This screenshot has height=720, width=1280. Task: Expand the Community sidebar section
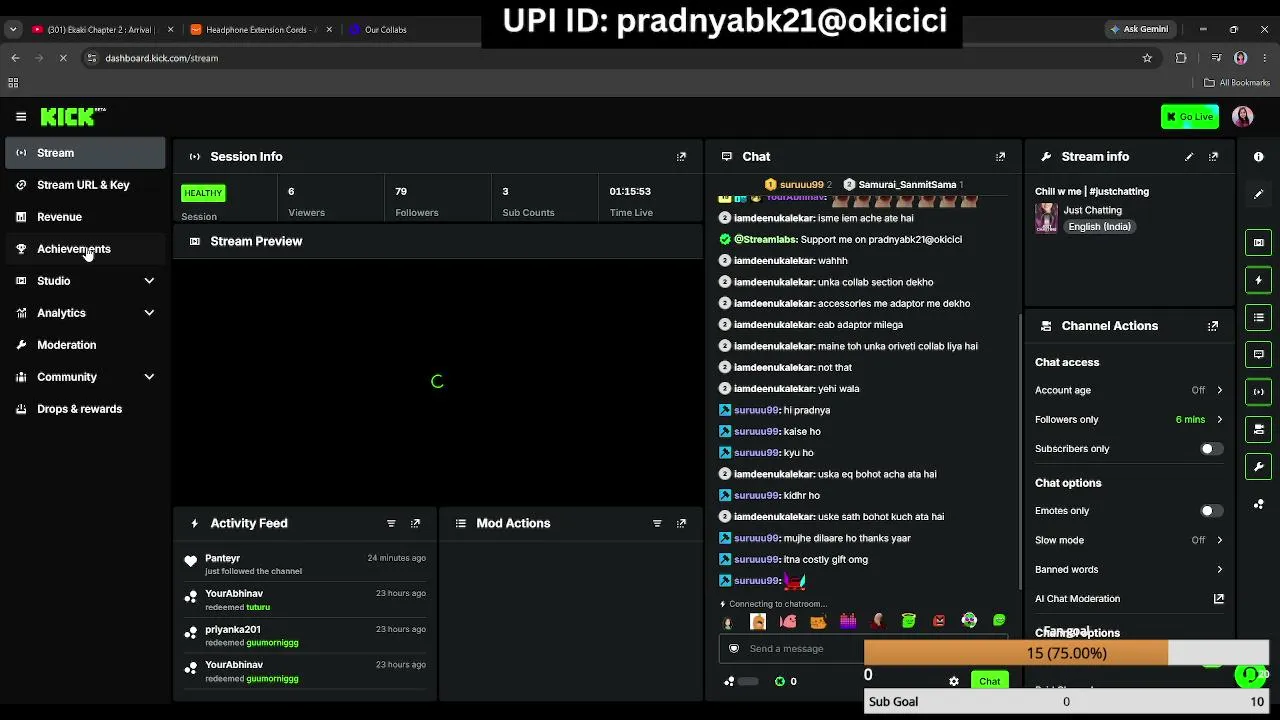(x=149, y=377)
